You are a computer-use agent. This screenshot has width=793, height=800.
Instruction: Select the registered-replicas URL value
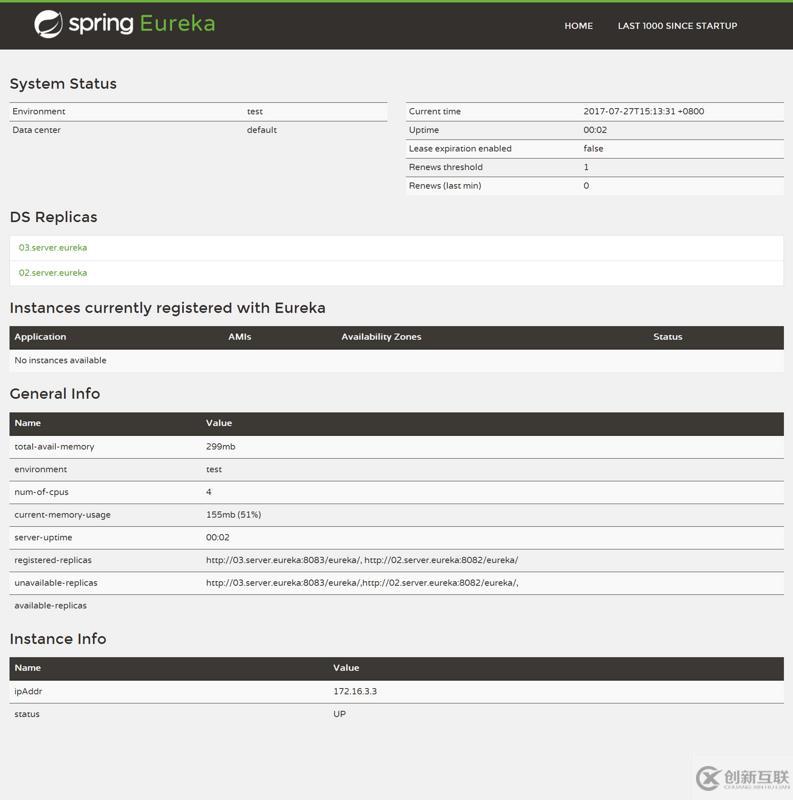coord(362,560)
